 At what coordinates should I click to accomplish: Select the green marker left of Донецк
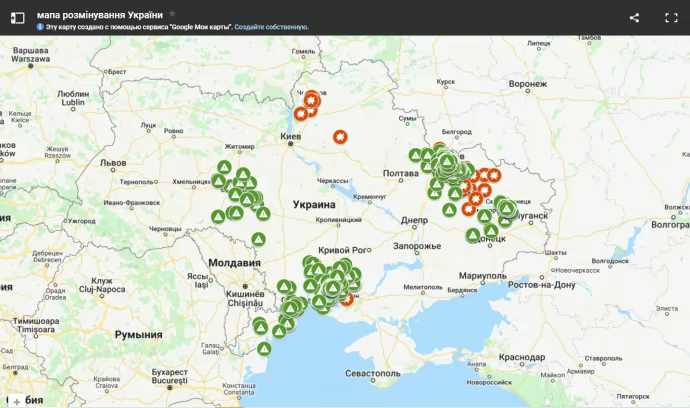click(473, 235)
